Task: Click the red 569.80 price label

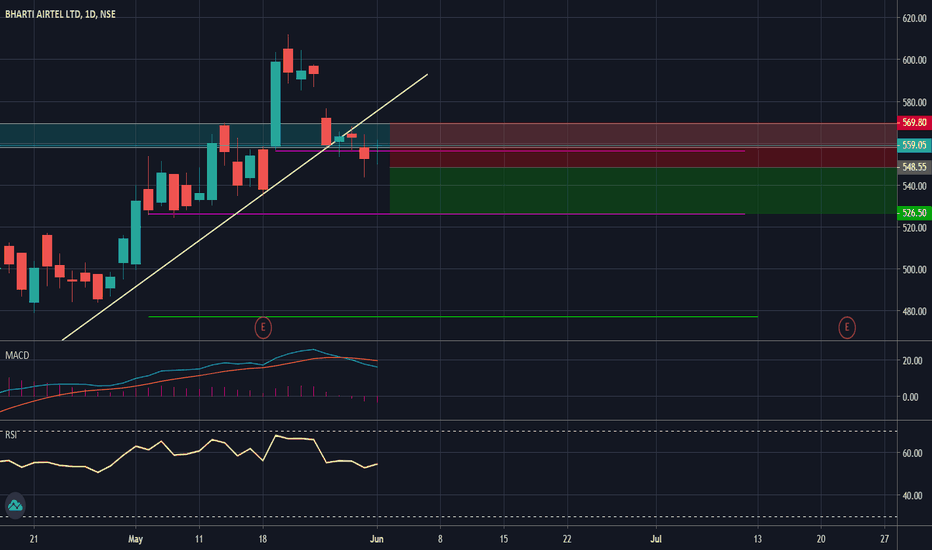Action: [914, 122]
